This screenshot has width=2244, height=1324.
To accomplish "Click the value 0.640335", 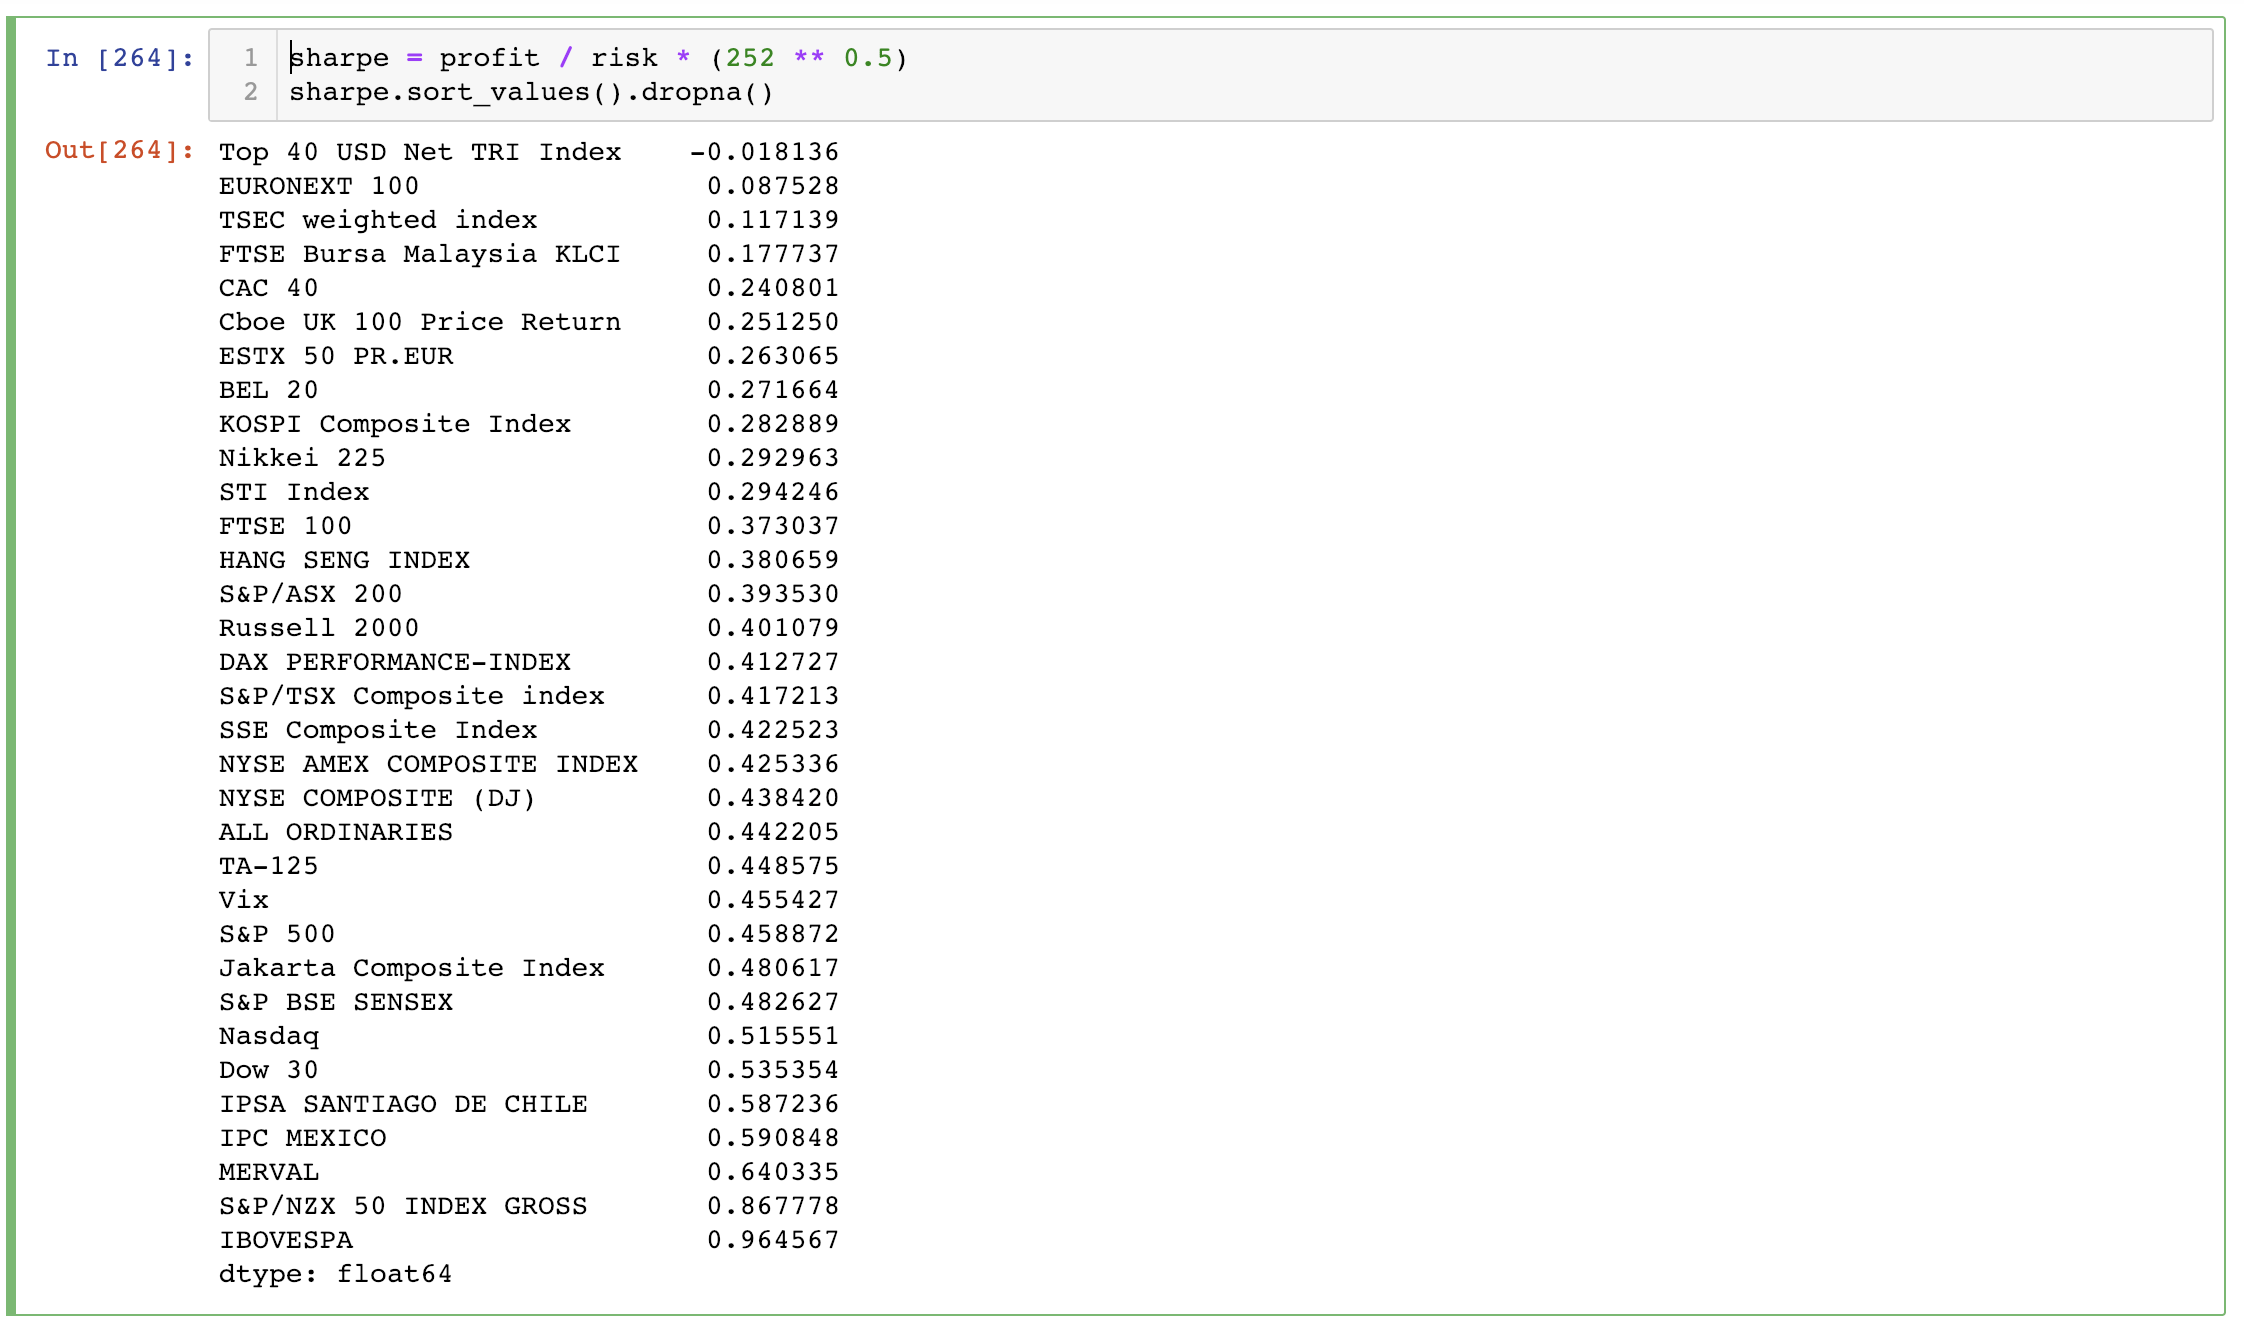I will [773, 1172].
